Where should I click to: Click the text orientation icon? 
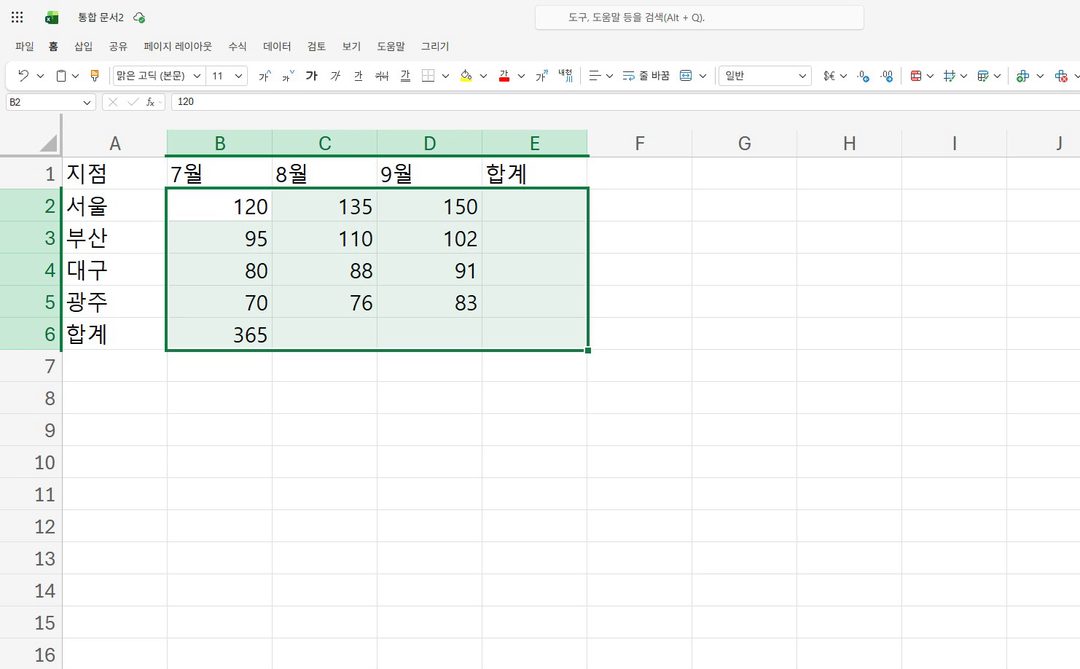click(565, 76)
